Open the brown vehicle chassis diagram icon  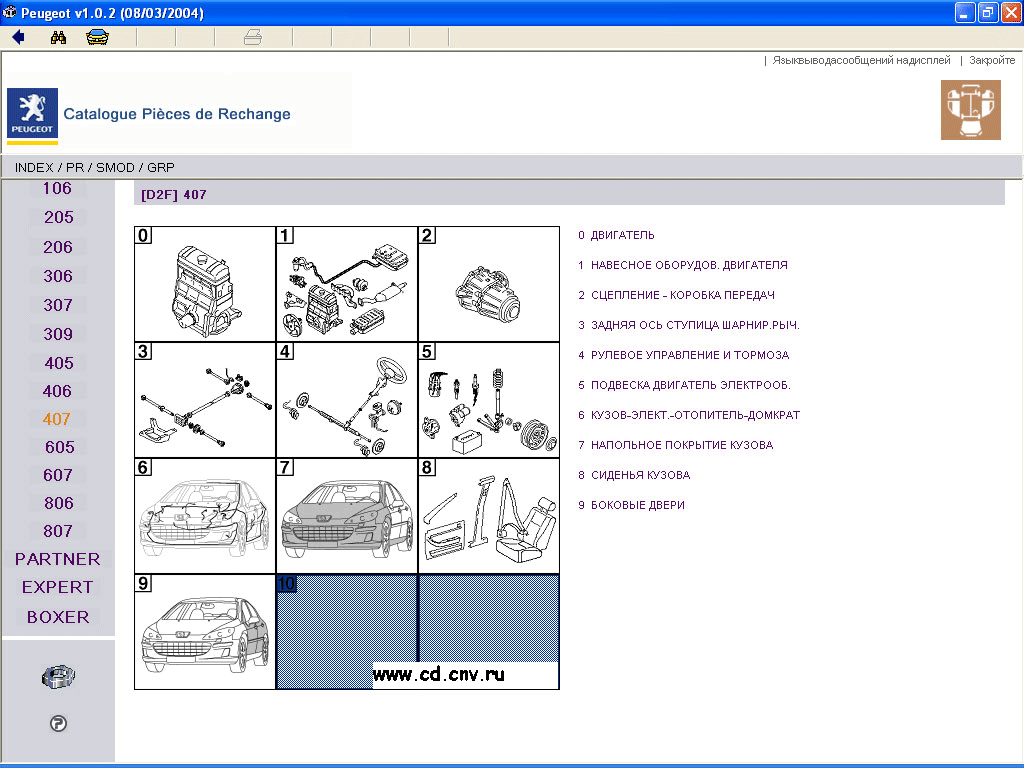[x=970, y=110]
